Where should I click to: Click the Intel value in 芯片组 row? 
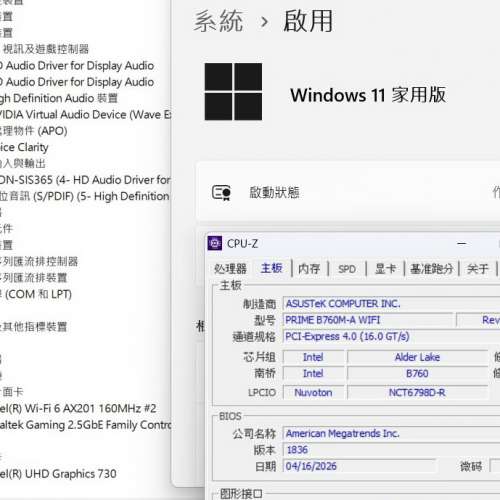313,357
